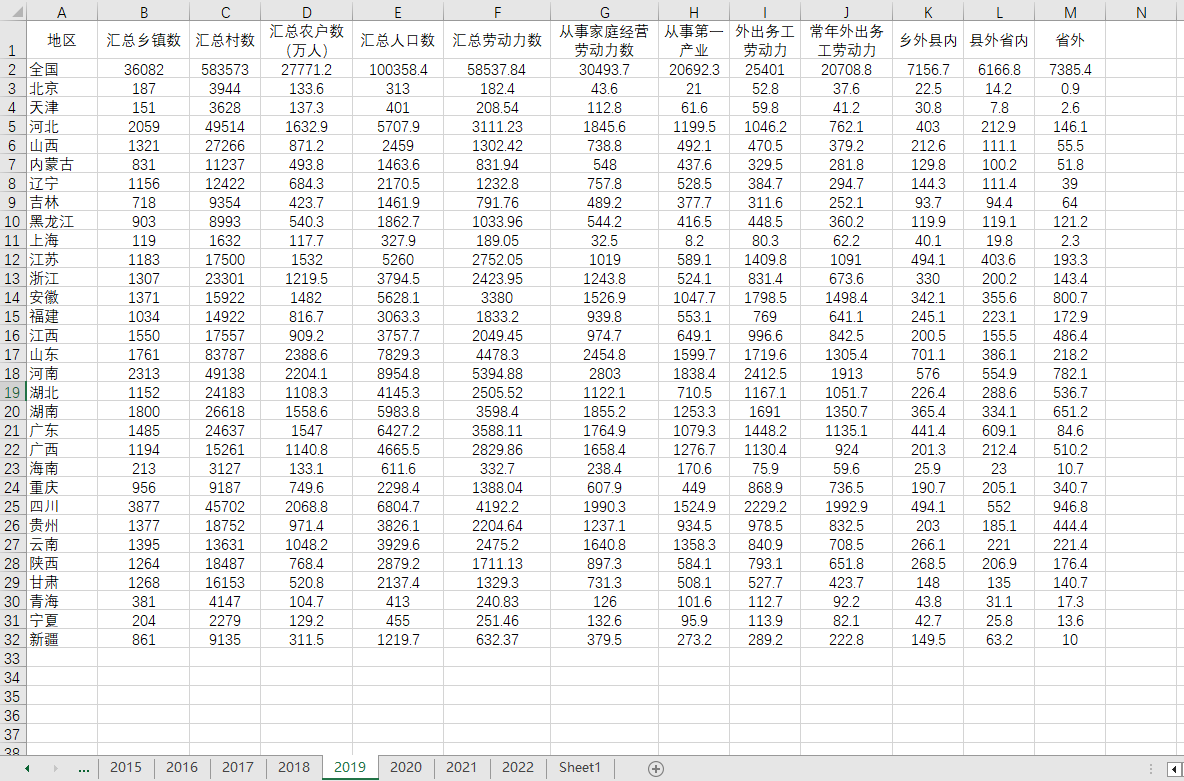Click the previous sheet navigation arrow
The width and height of the screenshot is (1184, 781).
pyautogui.click(x=27, y=768)
